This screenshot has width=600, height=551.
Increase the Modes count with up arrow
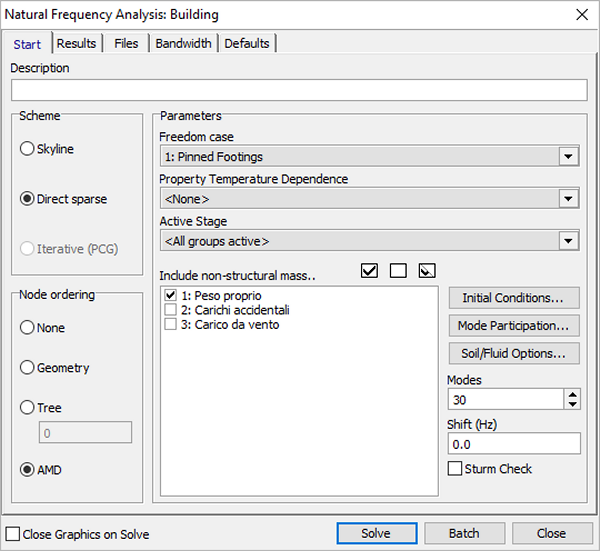(572, 394)
